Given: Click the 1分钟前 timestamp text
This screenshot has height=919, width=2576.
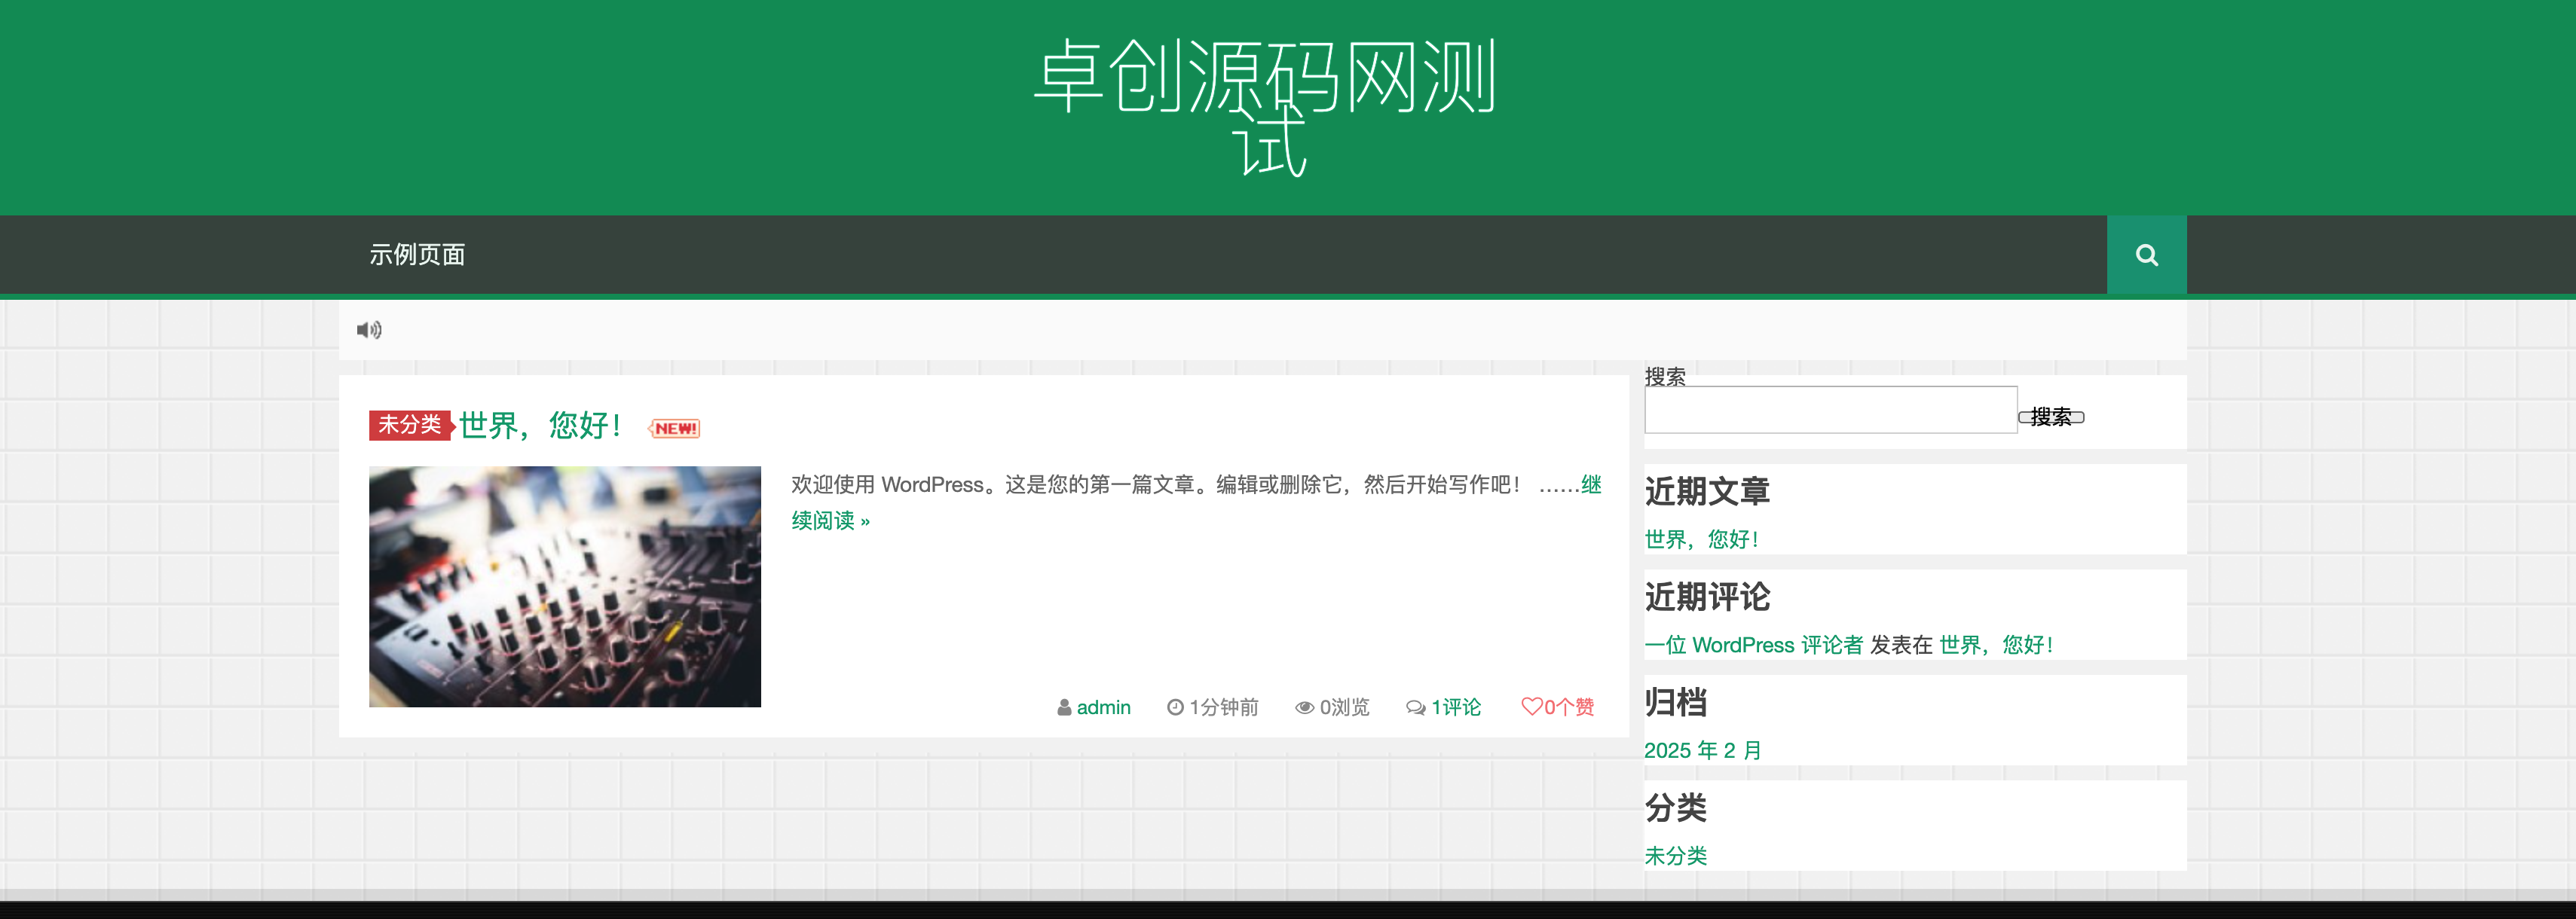Looking at the screenshot, I should point(1224,707).
